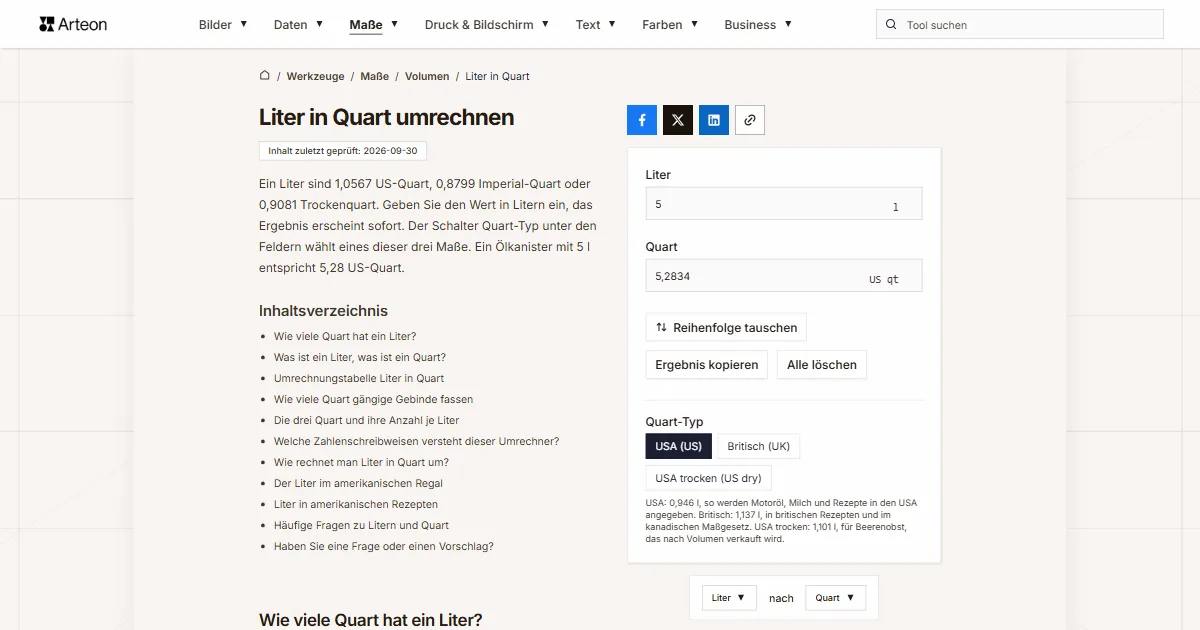The image size is (1200, 630).
Task: Click Ergebnis kopieren
Action: tap(707, 365)
